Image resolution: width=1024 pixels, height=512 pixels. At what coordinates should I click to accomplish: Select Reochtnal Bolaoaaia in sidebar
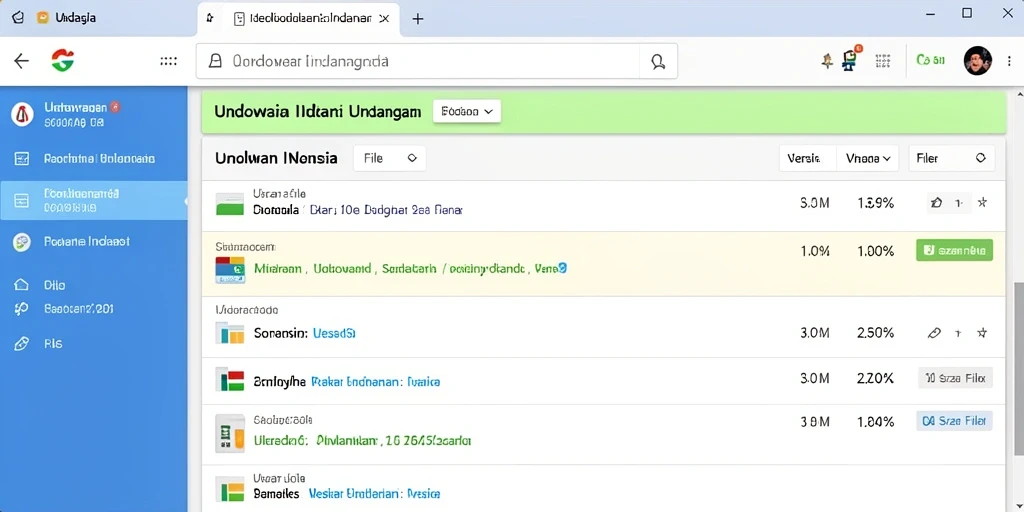point(99,158)
